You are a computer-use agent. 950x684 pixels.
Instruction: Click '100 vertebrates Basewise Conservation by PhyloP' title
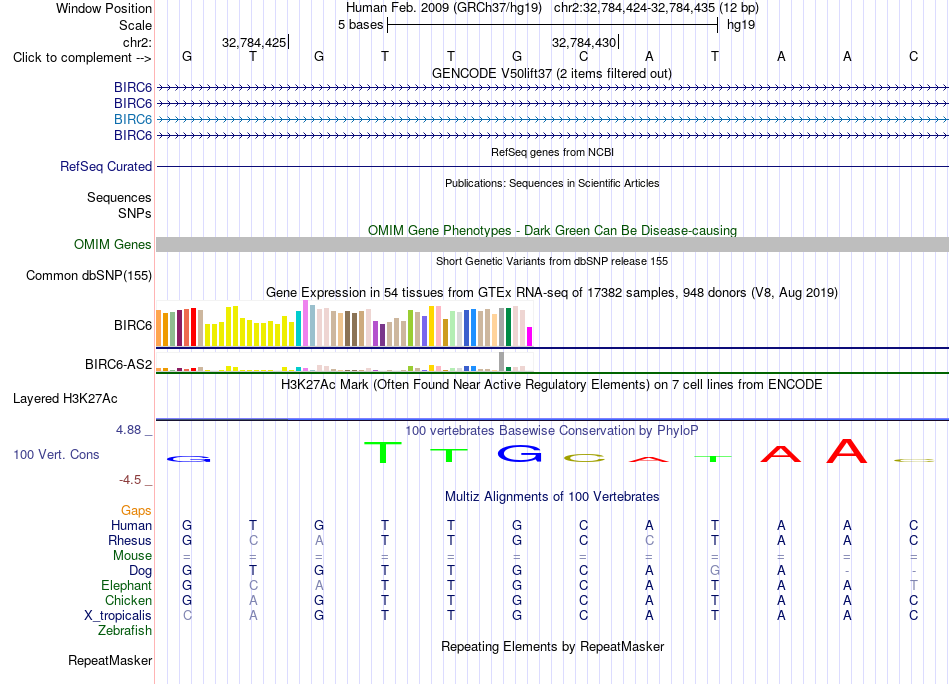pyautogui.click(x=551, y=431)
